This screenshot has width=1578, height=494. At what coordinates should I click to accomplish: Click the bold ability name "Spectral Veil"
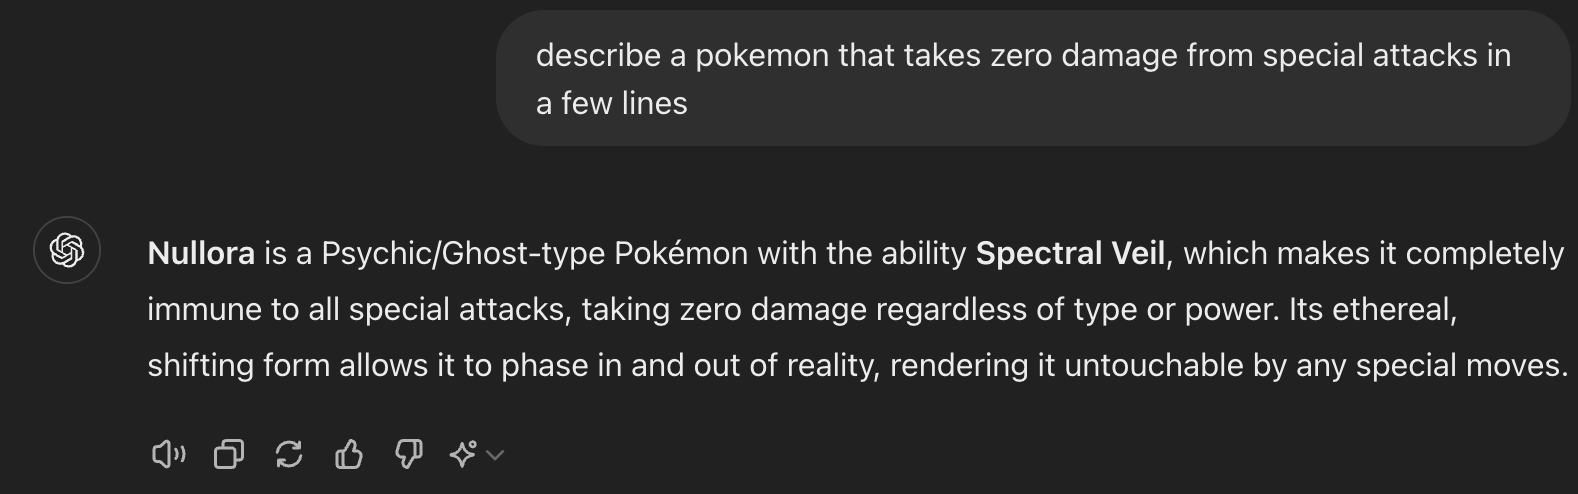1070,253
